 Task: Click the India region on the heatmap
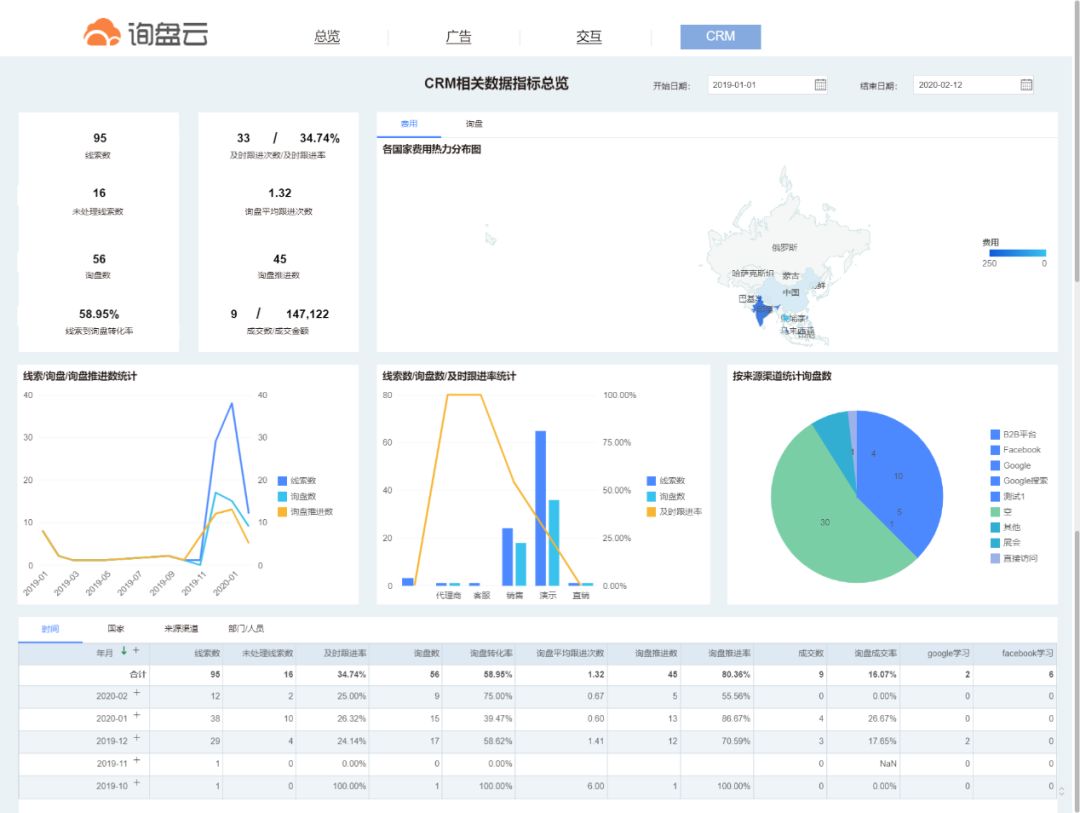coord(762,312)
